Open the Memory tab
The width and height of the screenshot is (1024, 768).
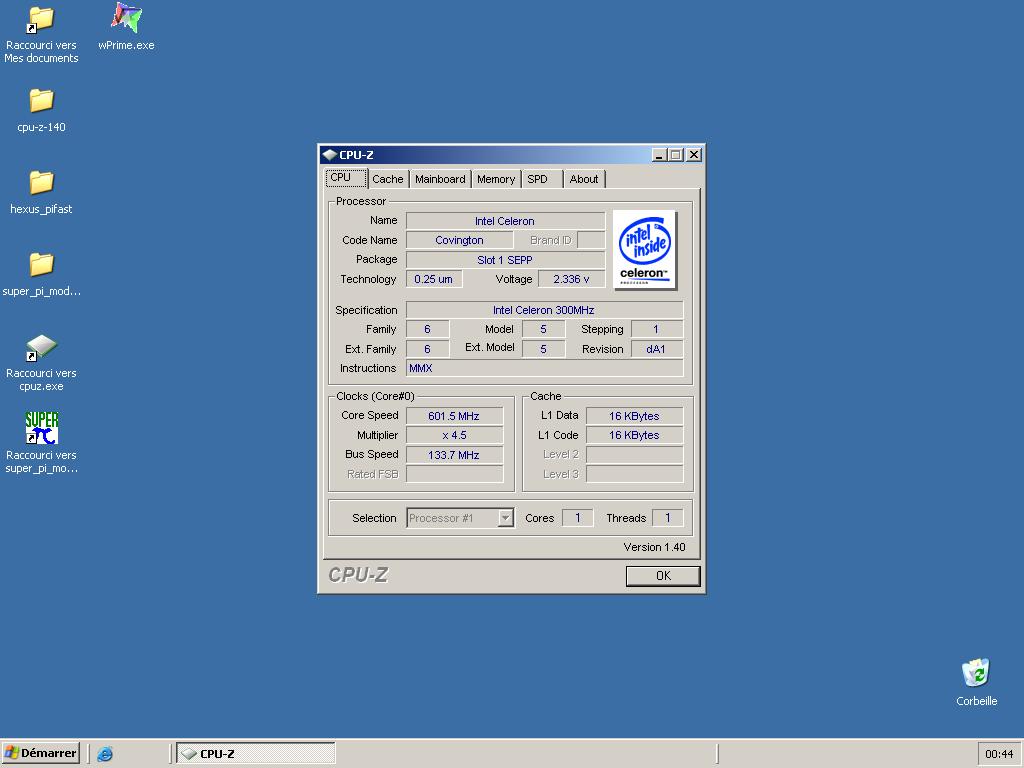pyautogui.click(x=496, y=179)
